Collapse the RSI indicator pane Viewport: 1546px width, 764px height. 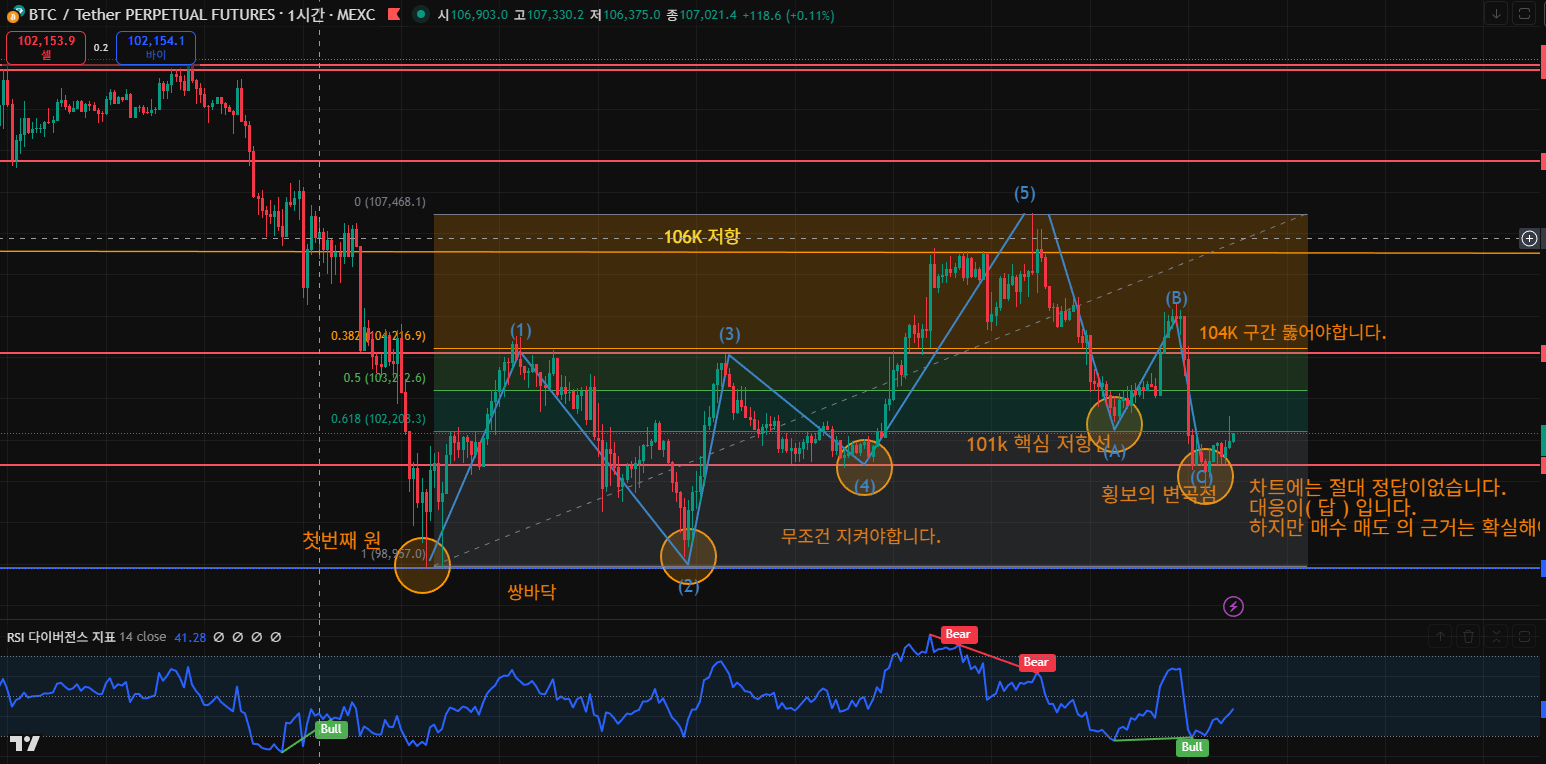1496,635
